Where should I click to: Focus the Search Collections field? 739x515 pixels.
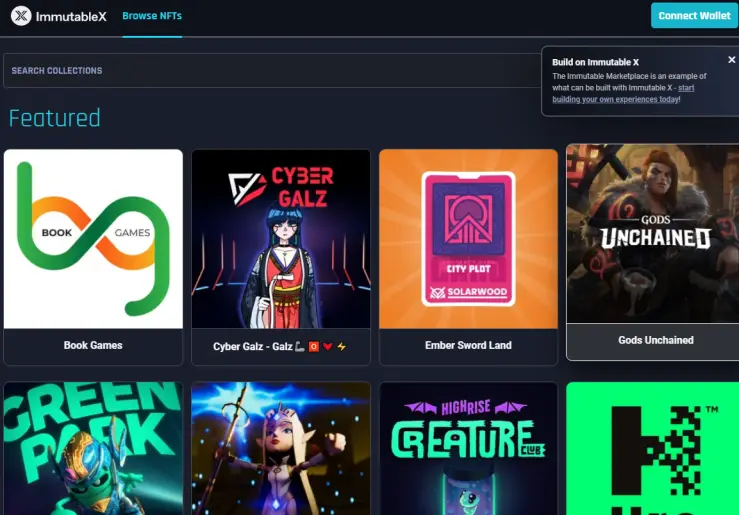click(x=272, y=71)
